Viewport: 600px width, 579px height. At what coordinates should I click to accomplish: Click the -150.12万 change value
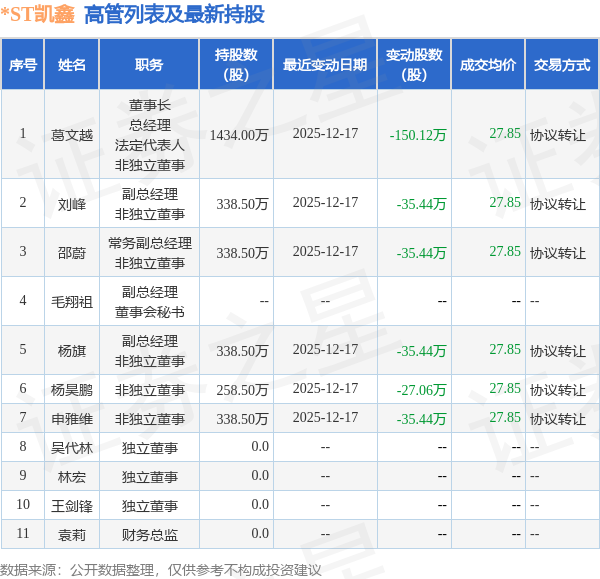(417, 135)
